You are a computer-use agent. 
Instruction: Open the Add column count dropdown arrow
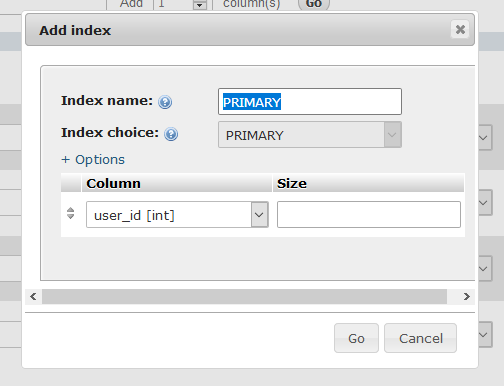(200, 5)
